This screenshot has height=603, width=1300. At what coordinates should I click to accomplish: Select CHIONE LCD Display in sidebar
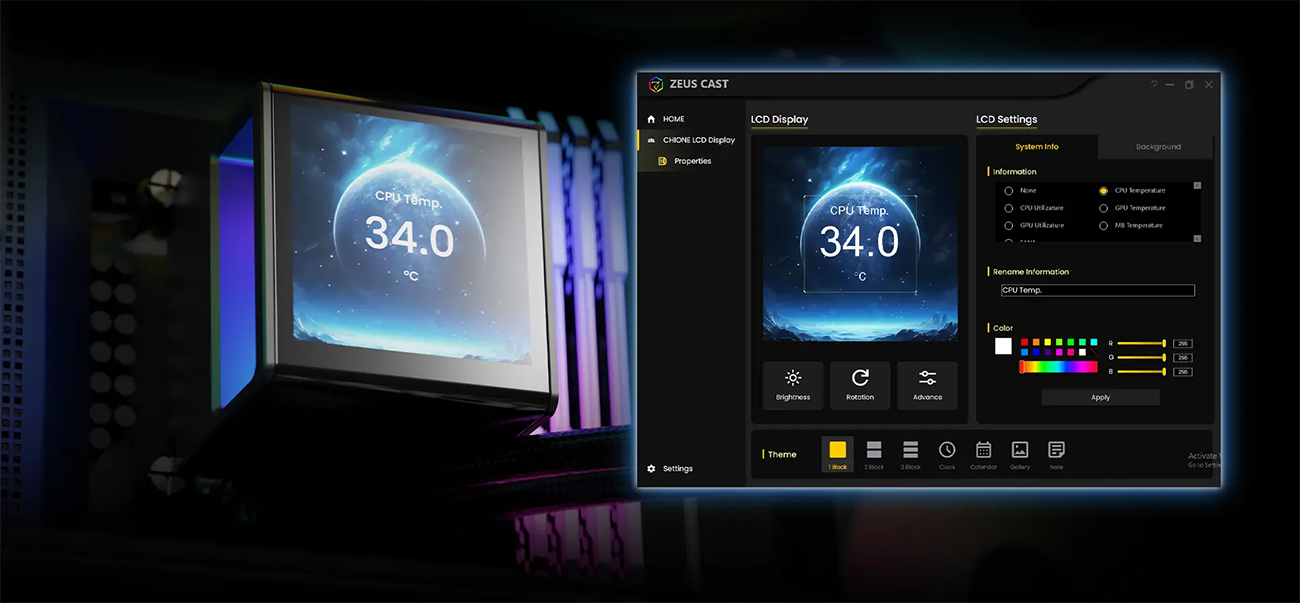pyautogui.click(x=690, y=140)
